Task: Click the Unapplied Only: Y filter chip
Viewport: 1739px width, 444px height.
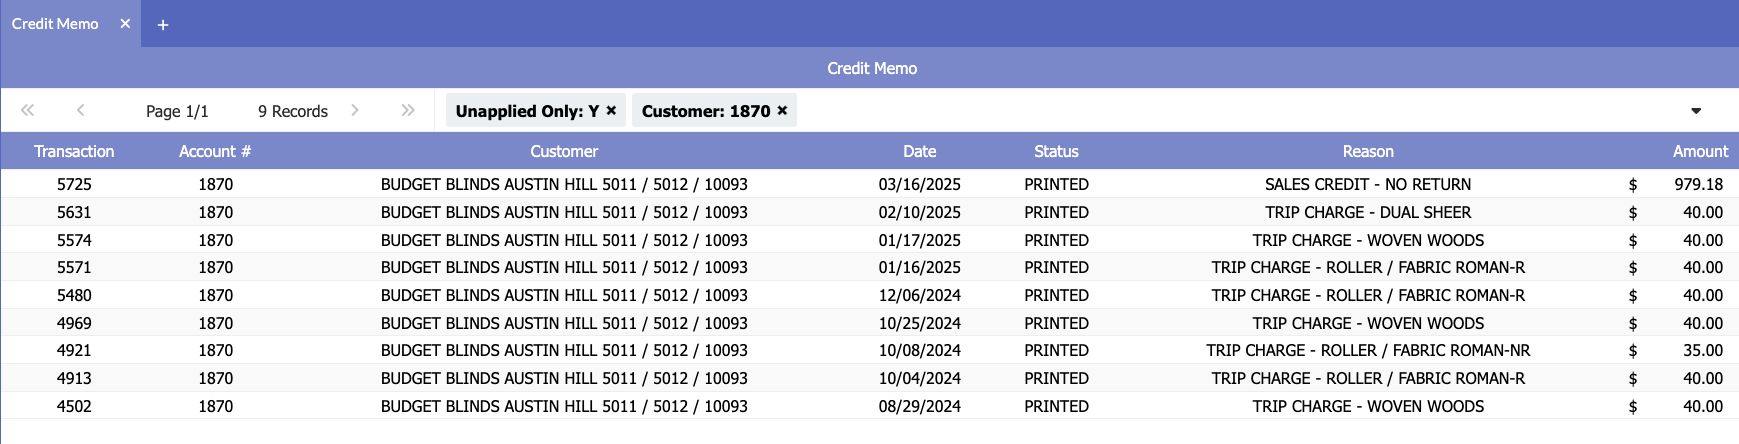Action: (535, 110)
